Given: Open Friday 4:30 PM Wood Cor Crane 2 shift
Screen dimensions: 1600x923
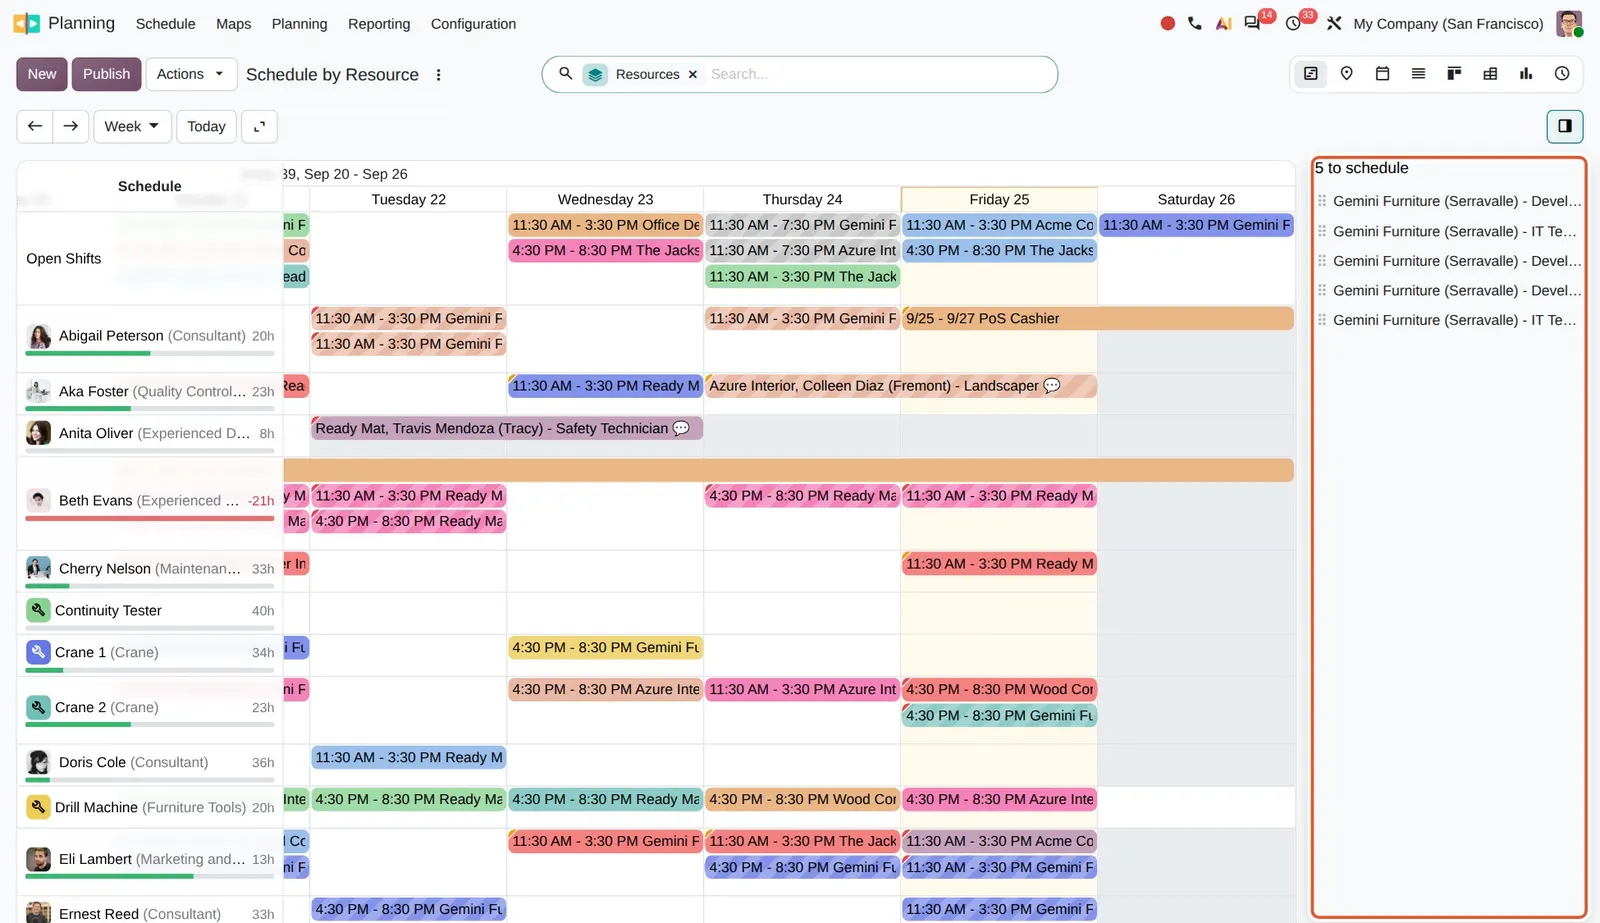Looking at the screenshot, I should coord(999,690).
